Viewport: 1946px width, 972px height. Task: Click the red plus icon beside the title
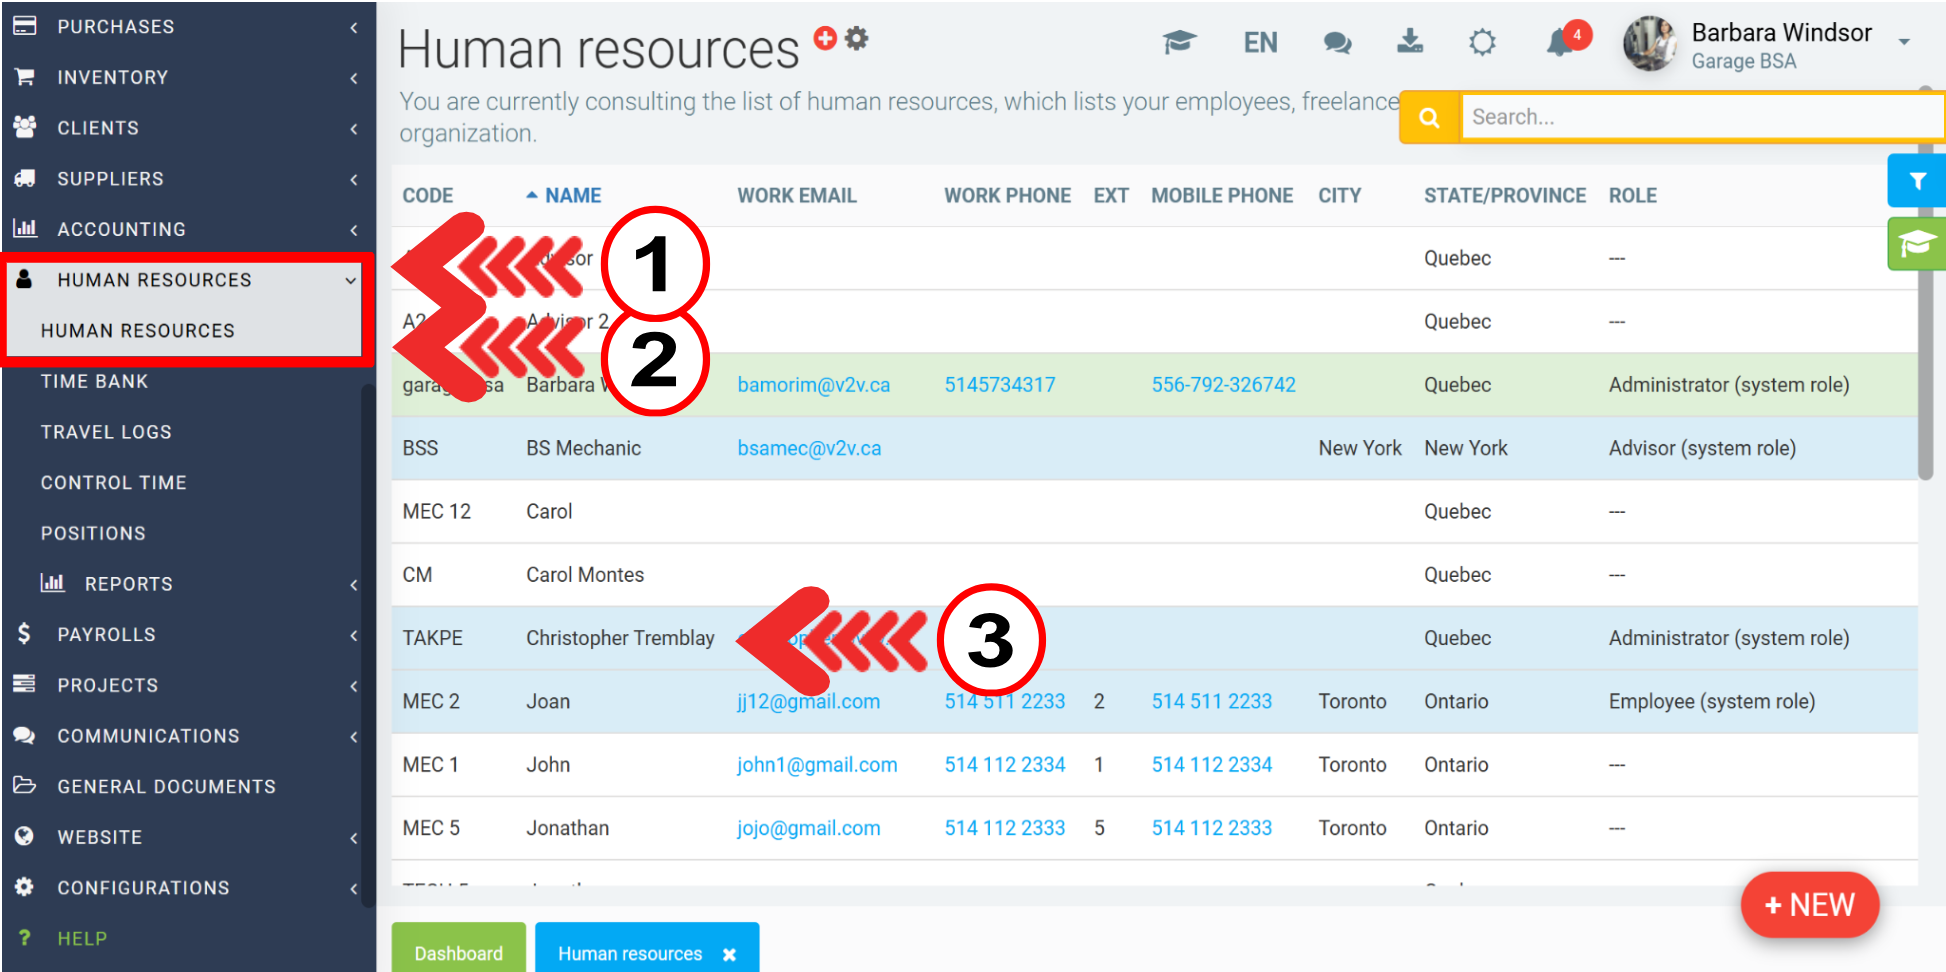pyautogui.click(x=825, y=38)
